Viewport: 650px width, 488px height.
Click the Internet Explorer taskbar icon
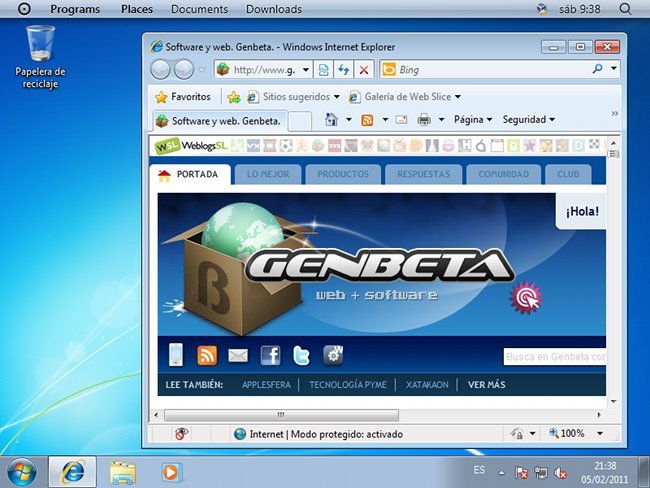(73, 472)
